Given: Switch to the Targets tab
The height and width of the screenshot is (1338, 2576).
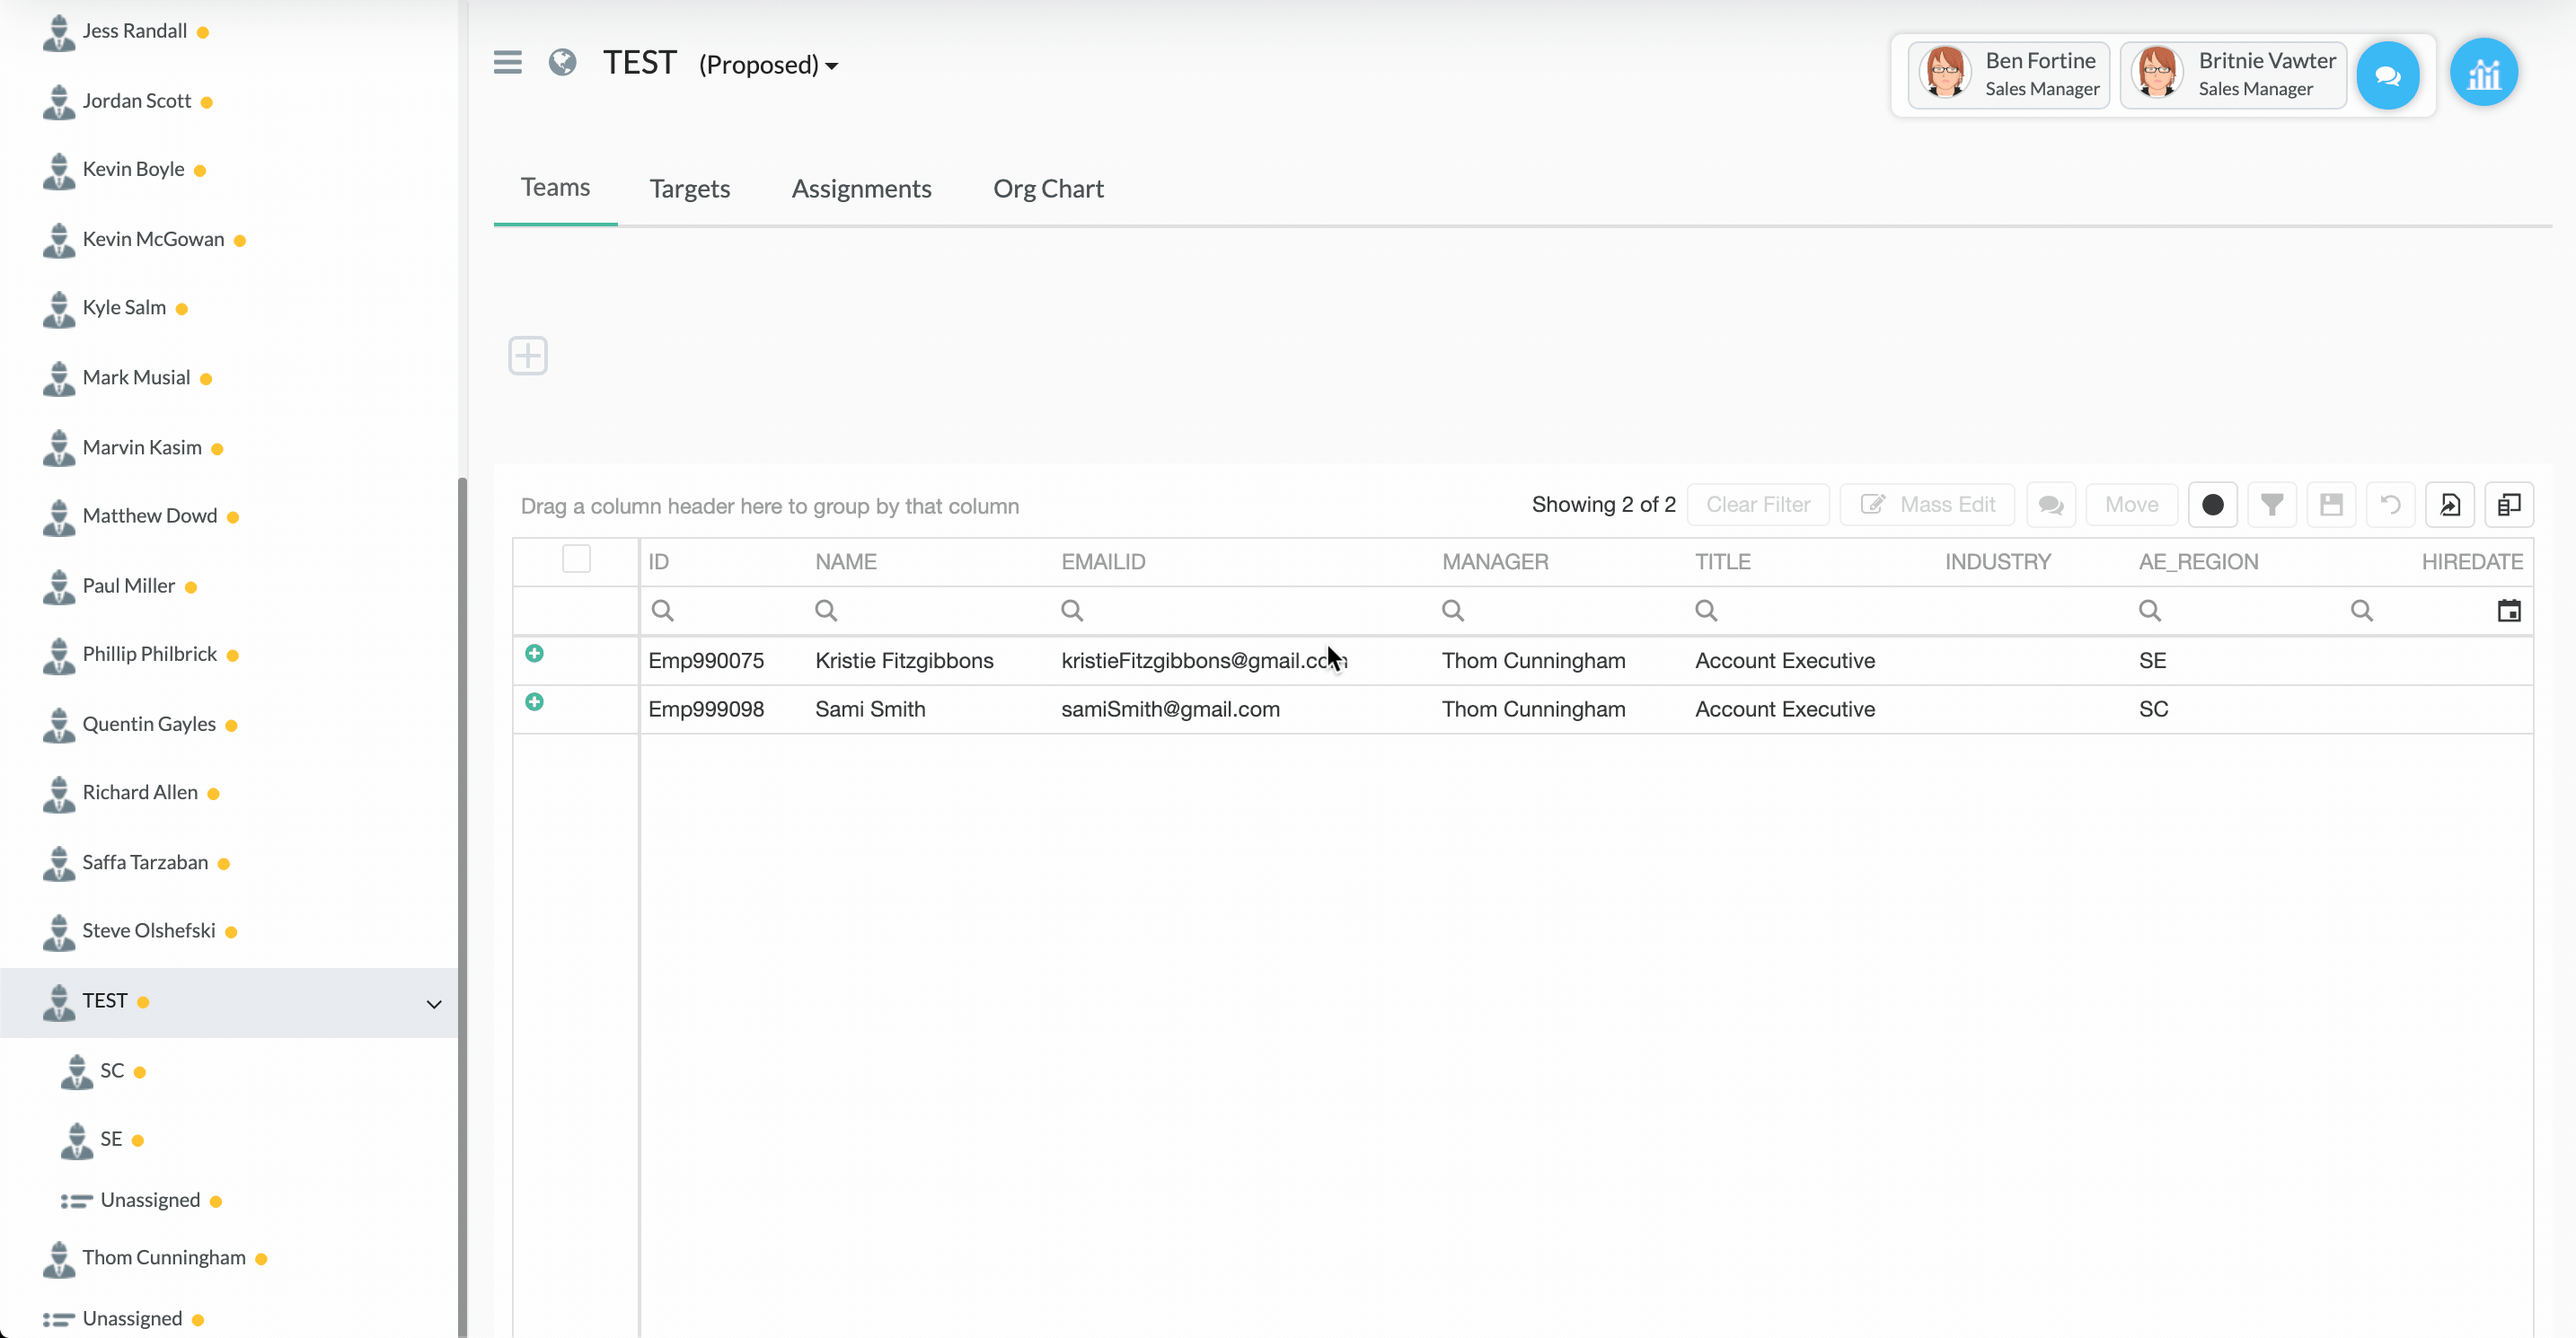Looking at the screenshot, I should (x=689, y=188).
